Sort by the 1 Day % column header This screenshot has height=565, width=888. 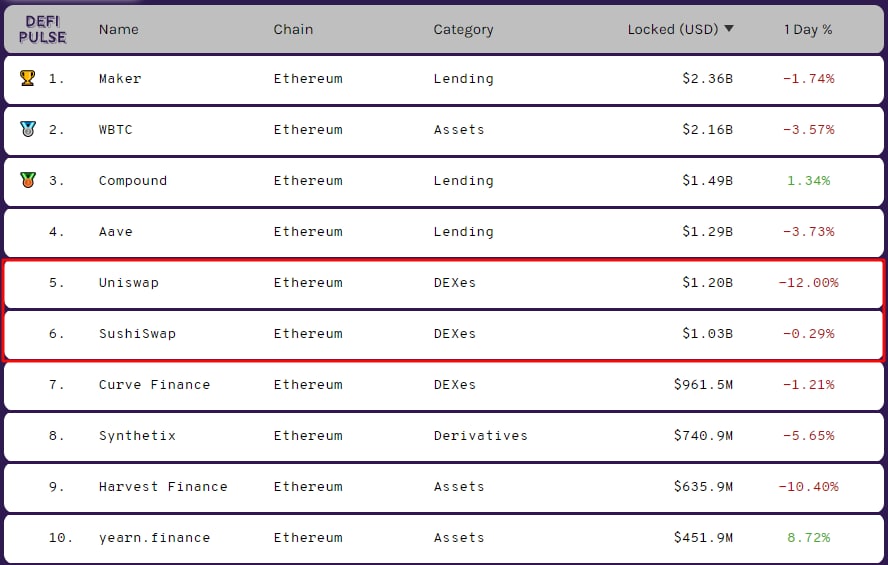point(808,29)
